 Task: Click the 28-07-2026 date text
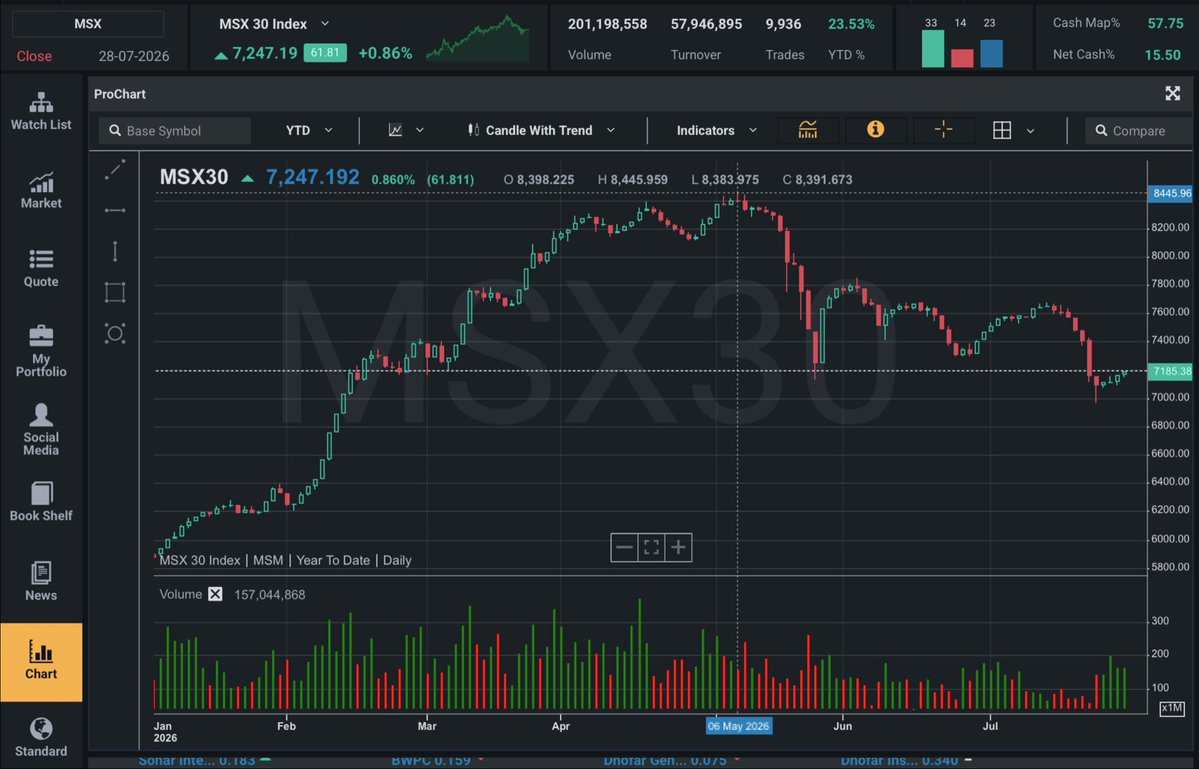tap(134, 56)
